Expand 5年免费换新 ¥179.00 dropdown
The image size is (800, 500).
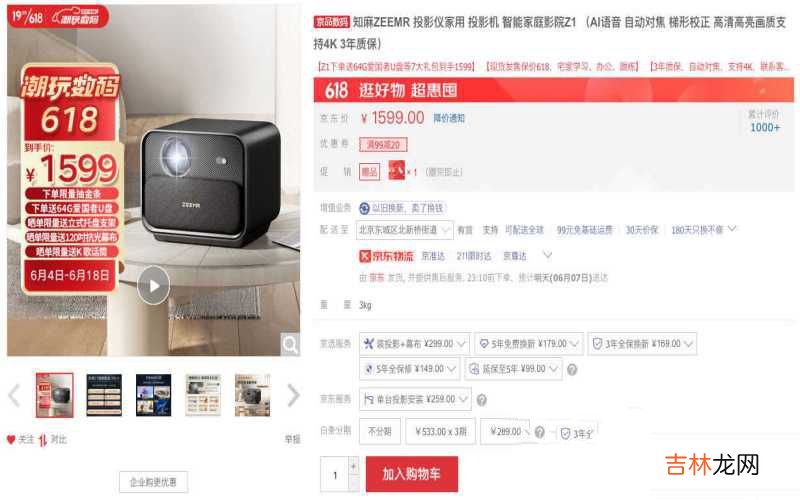529,344
